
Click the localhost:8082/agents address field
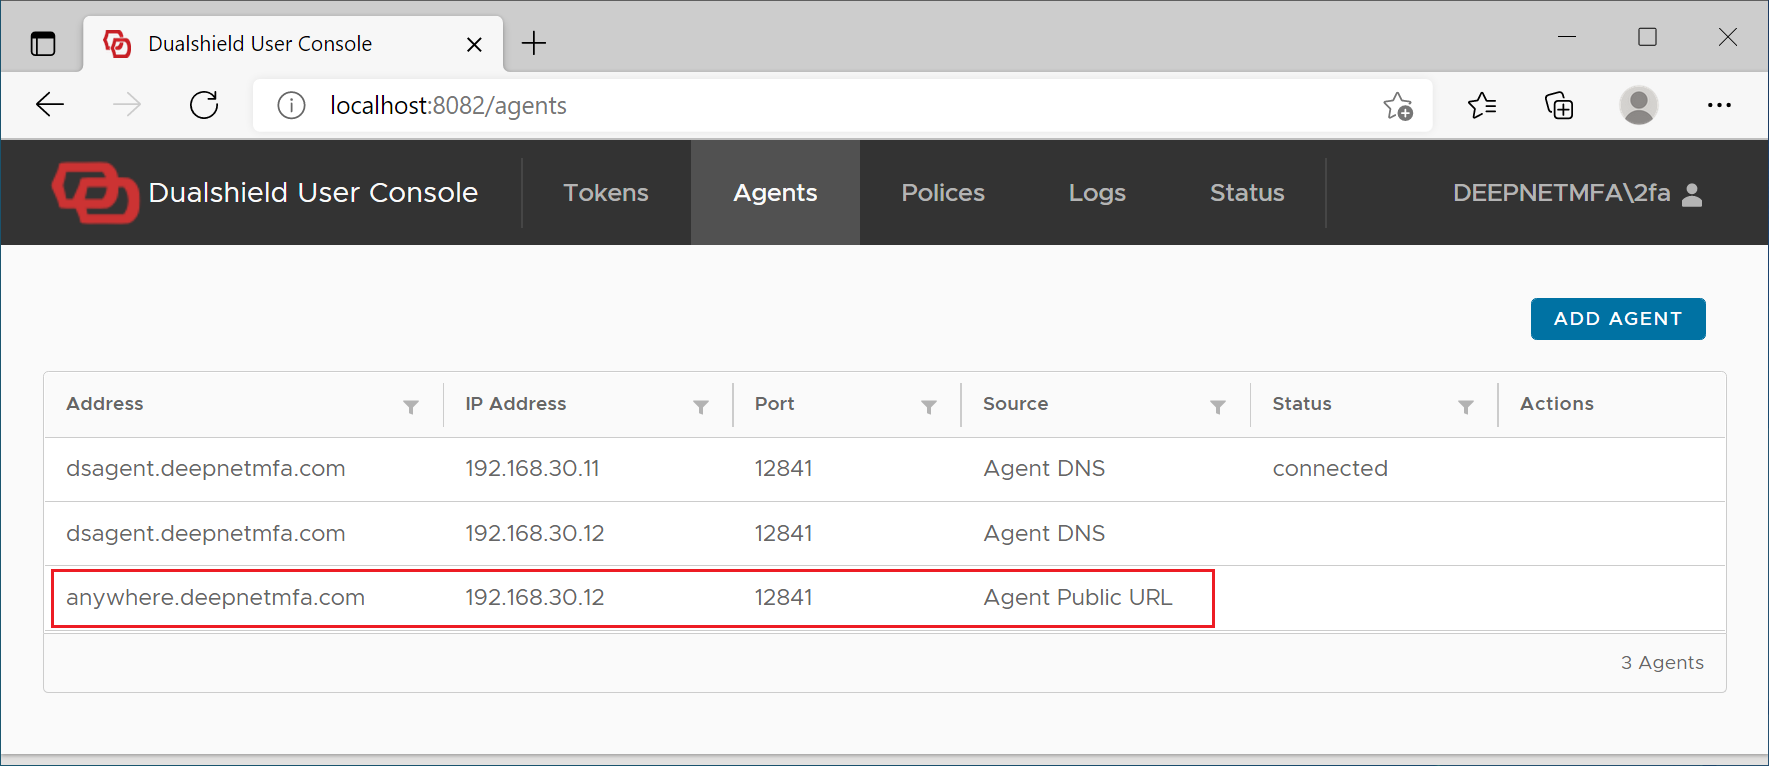coord(800,106)
